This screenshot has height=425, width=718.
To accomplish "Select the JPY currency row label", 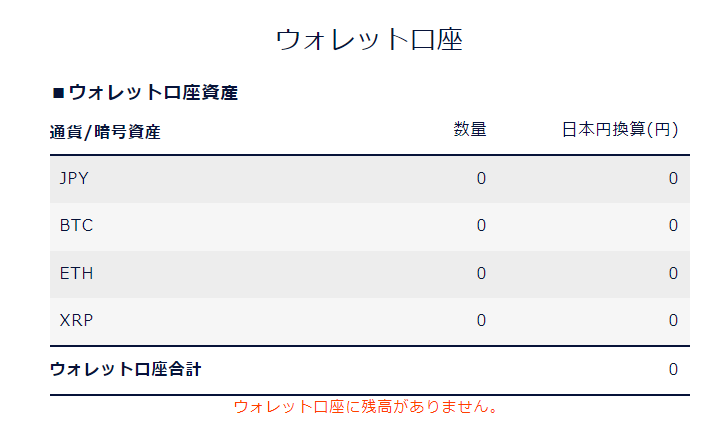I will [x=75, y=179].
